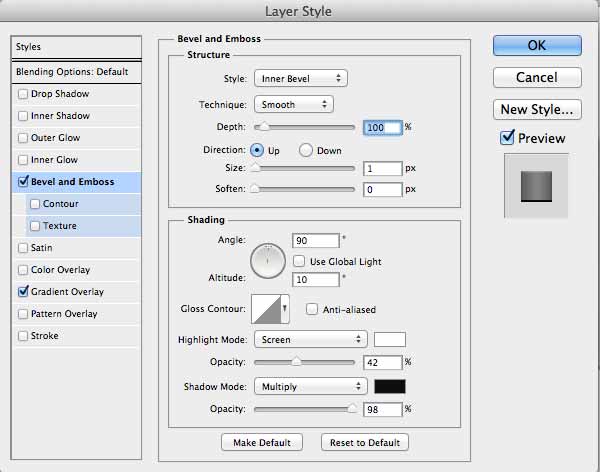Click the New Style... button
The width and height of the screenshot is (600, 472).
[537, 109]
